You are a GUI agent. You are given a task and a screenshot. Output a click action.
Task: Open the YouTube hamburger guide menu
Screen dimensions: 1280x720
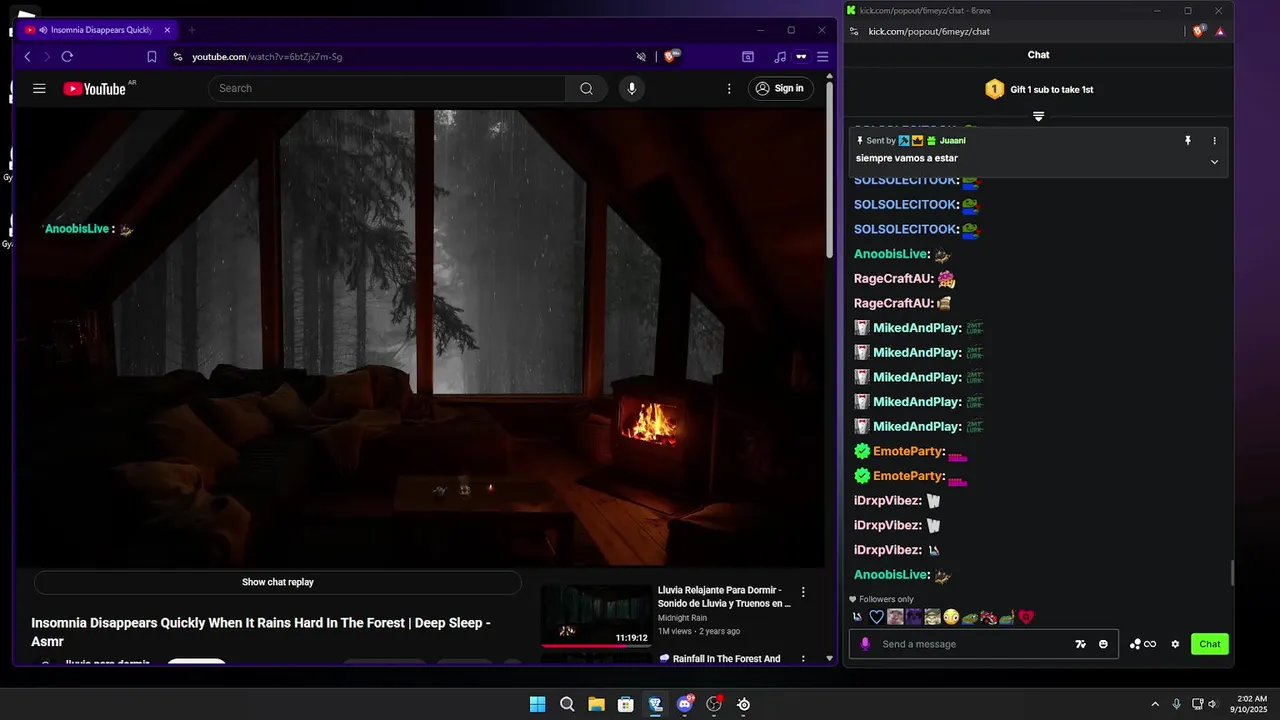(x=39, y=89)
